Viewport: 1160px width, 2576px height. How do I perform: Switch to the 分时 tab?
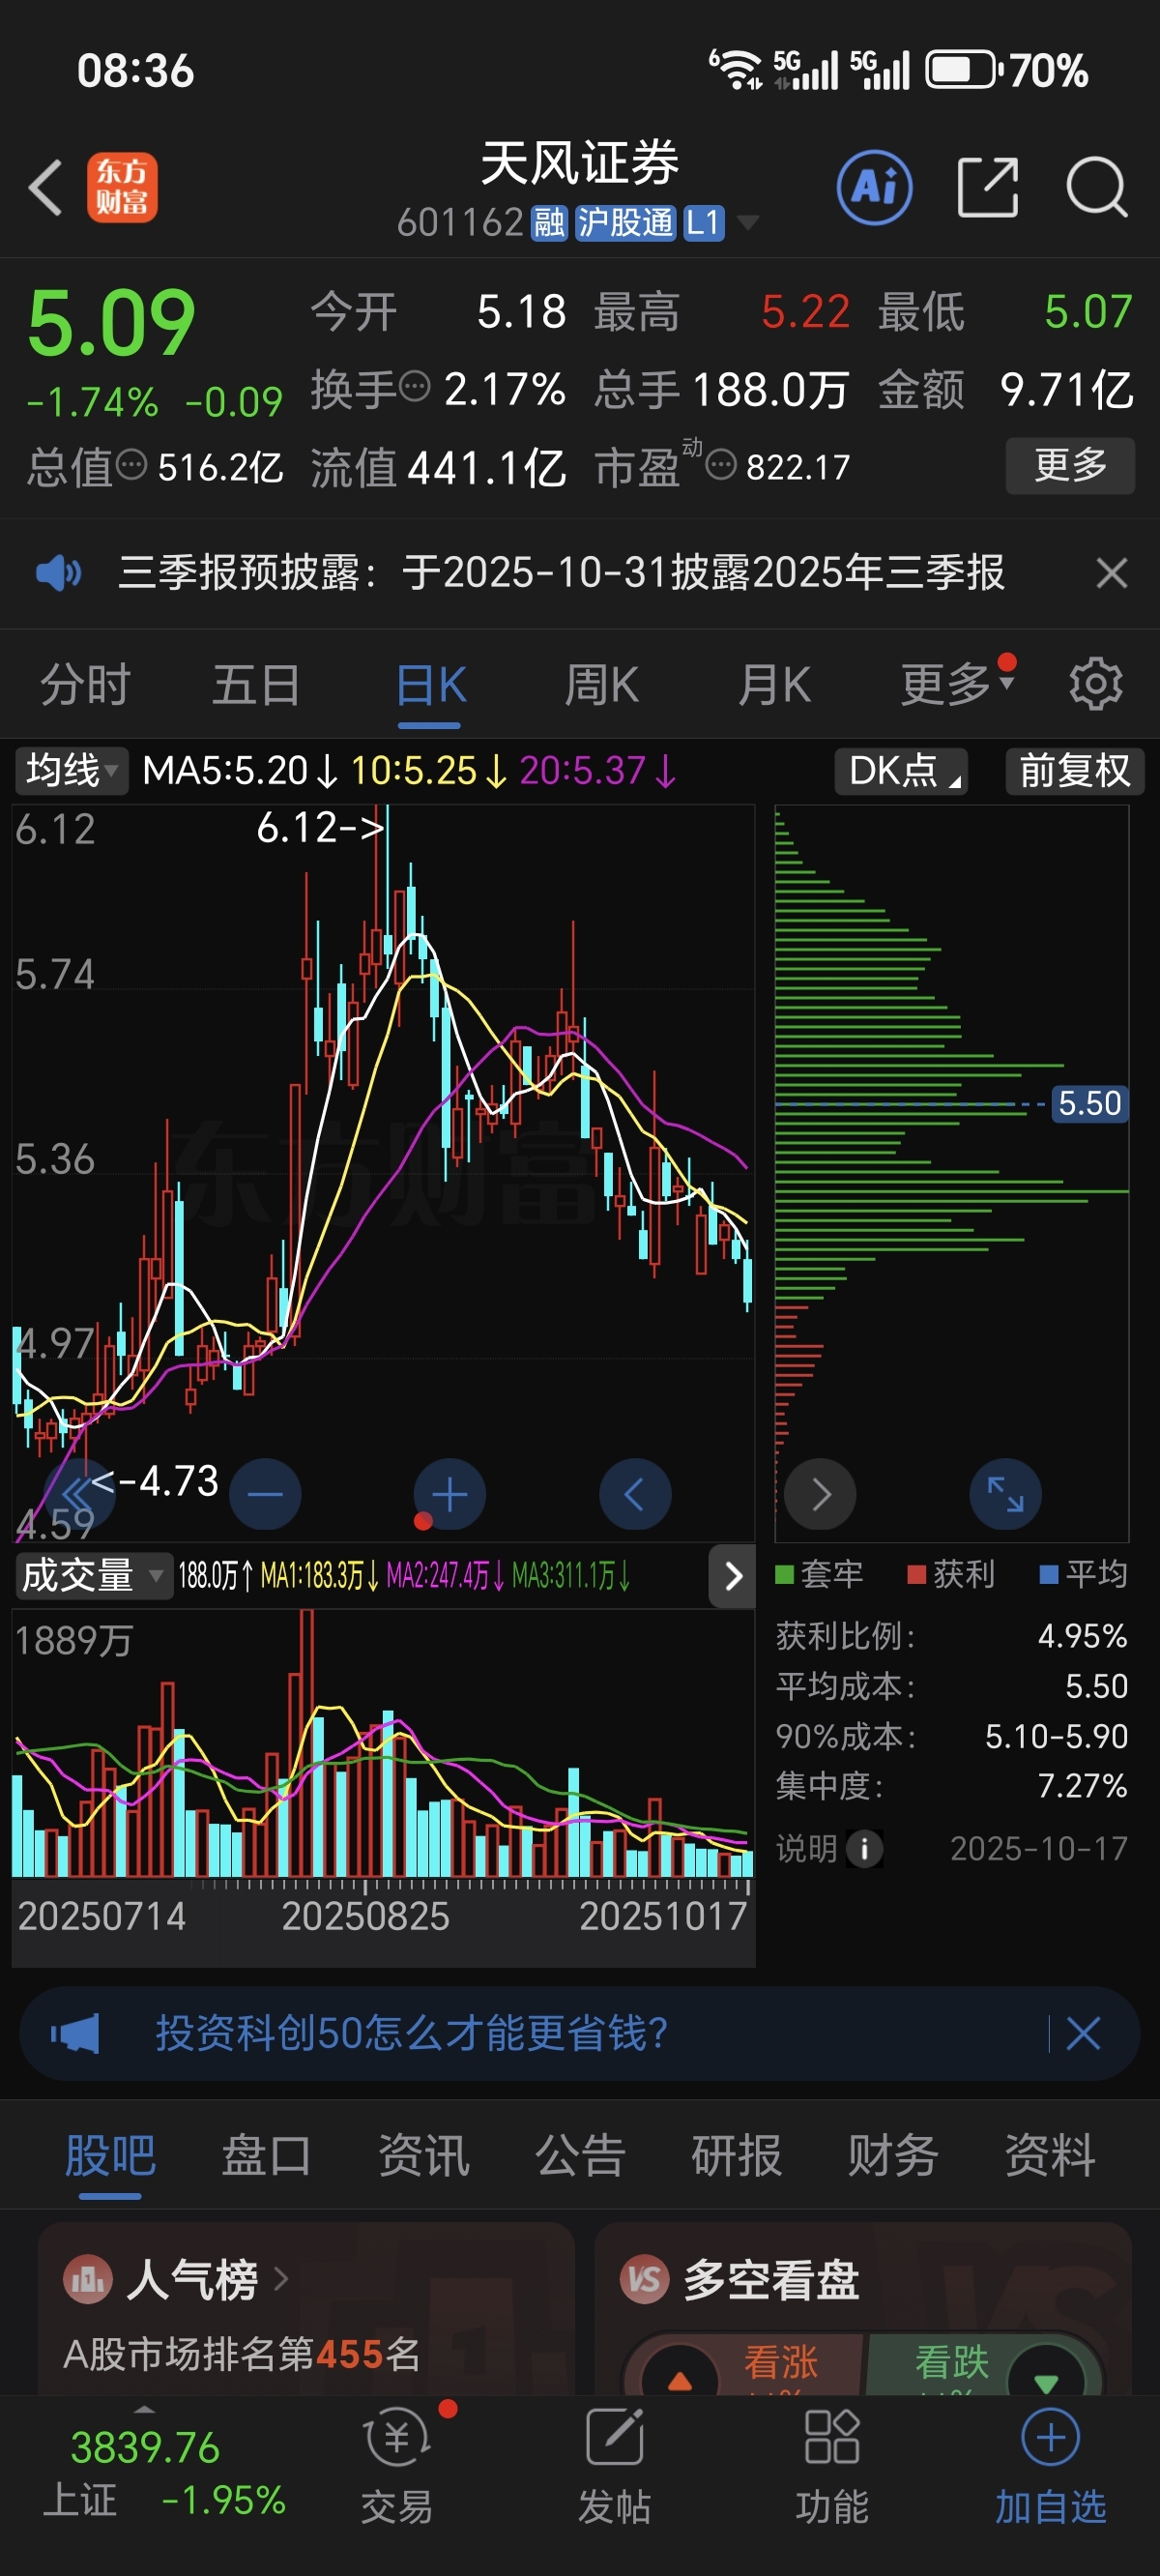pos(85,685)
